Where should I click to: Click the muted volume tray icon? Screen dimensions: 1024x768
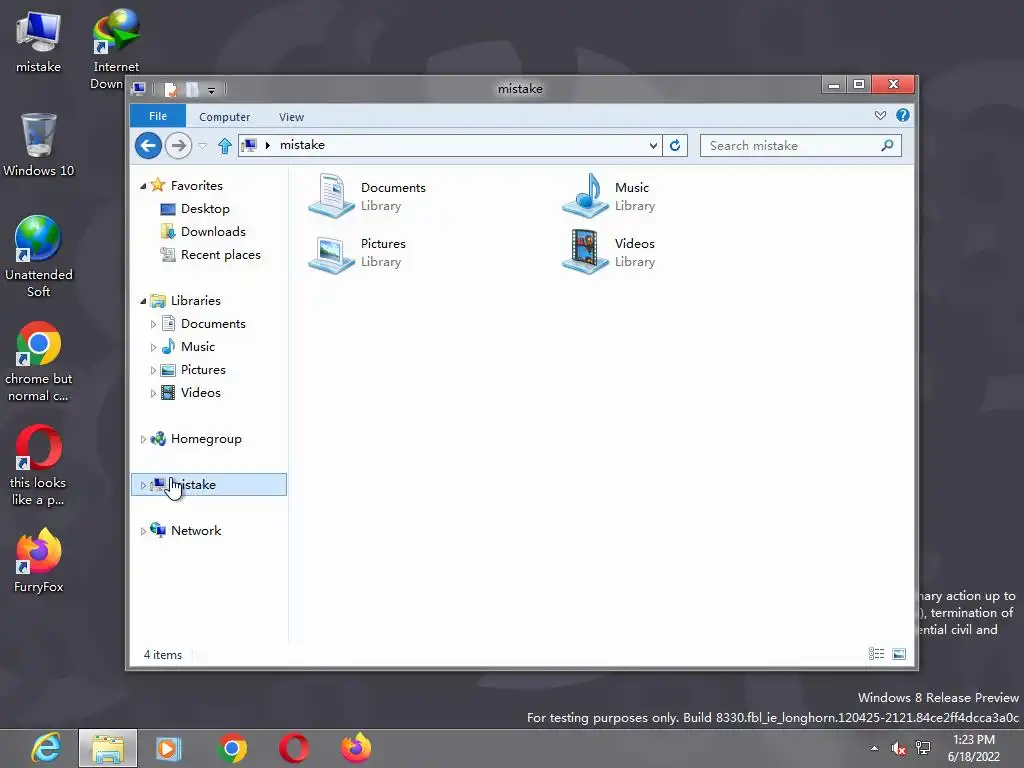[899, 748]
